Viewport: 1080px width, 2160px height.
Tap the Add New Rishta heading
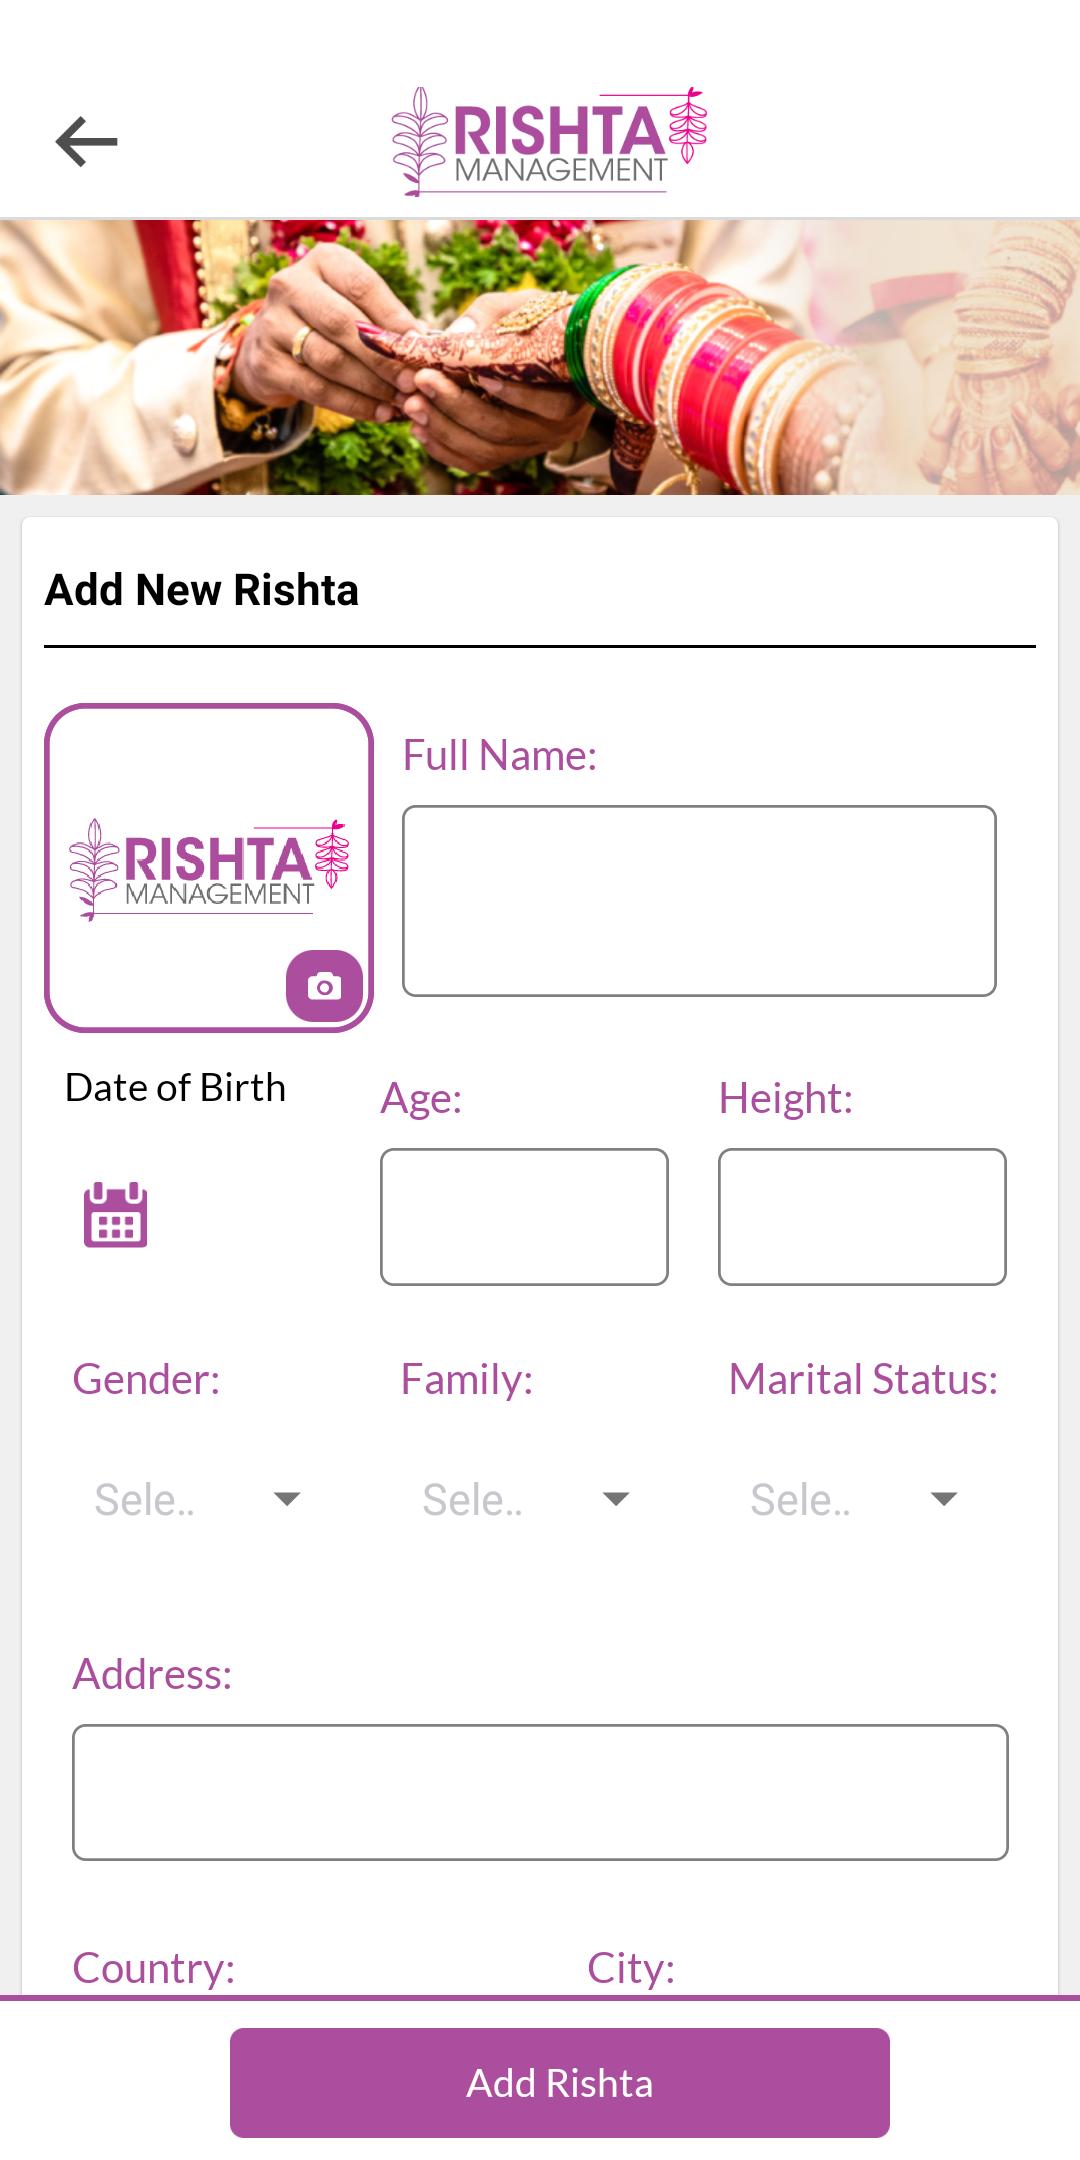coord(202,589)
